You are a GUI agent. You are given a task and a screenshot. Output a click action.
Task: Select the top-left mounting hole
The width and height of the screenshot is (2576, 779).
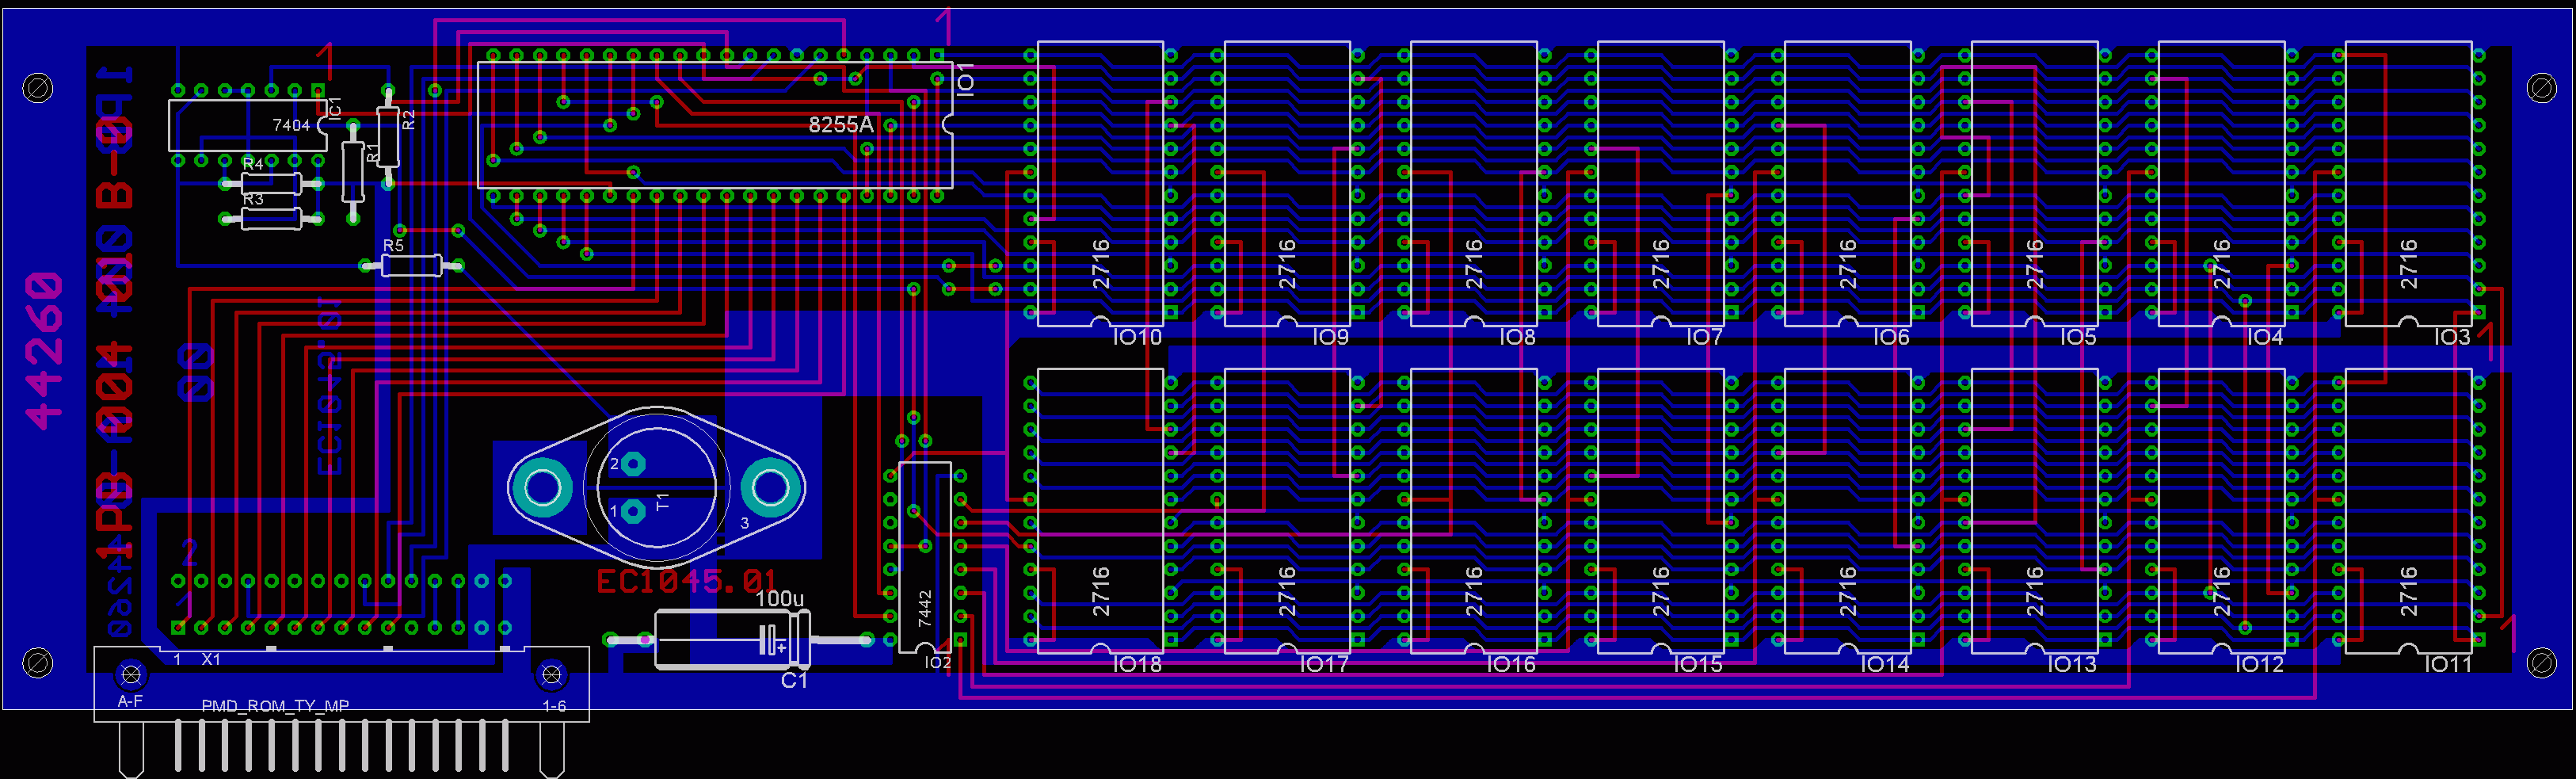38,88
